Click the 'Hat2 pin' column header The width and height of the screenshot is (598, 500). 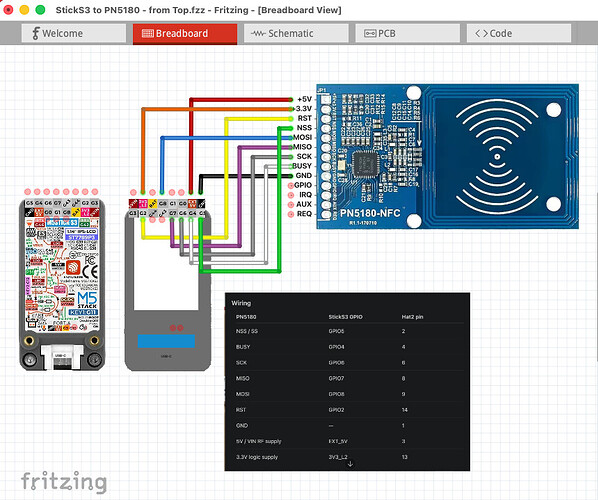tap(412, 317)
